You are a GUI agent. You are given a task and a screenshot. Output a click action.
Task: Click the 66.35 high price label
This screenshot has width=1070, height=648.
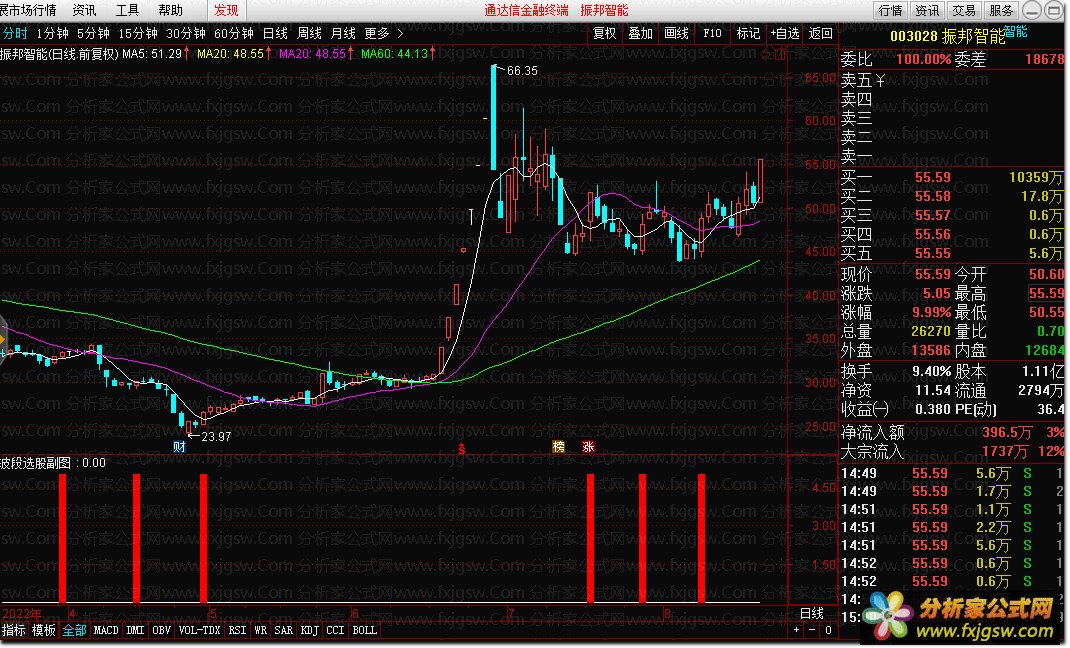[x=523, y=71]
